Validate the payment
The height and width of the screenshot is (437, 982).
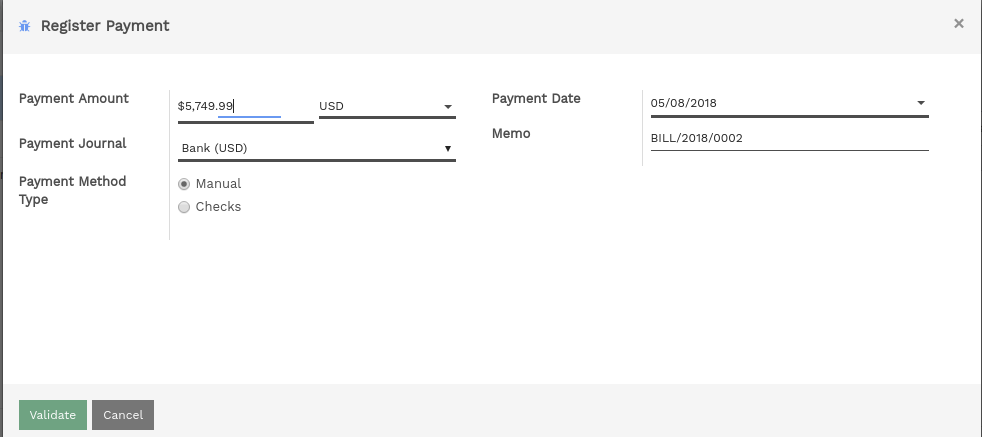tap(53, 415)
